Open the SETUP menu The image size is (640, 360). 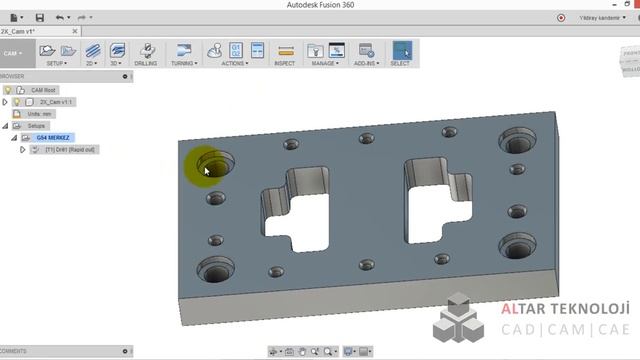57,63
